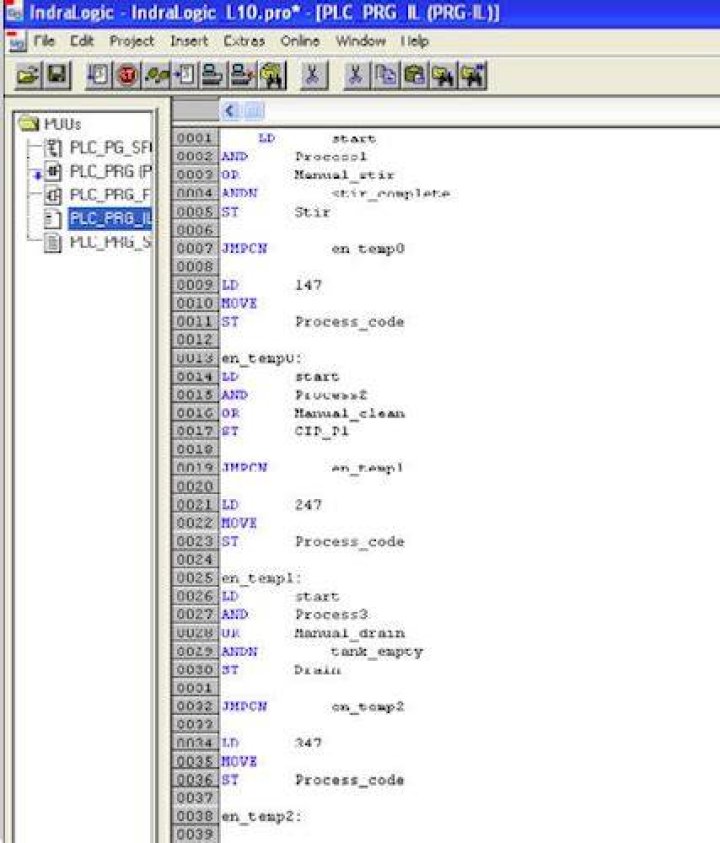Click the Manual_stir operand on line 0003
Screen dimensions: 720x843
click(344, 175)
